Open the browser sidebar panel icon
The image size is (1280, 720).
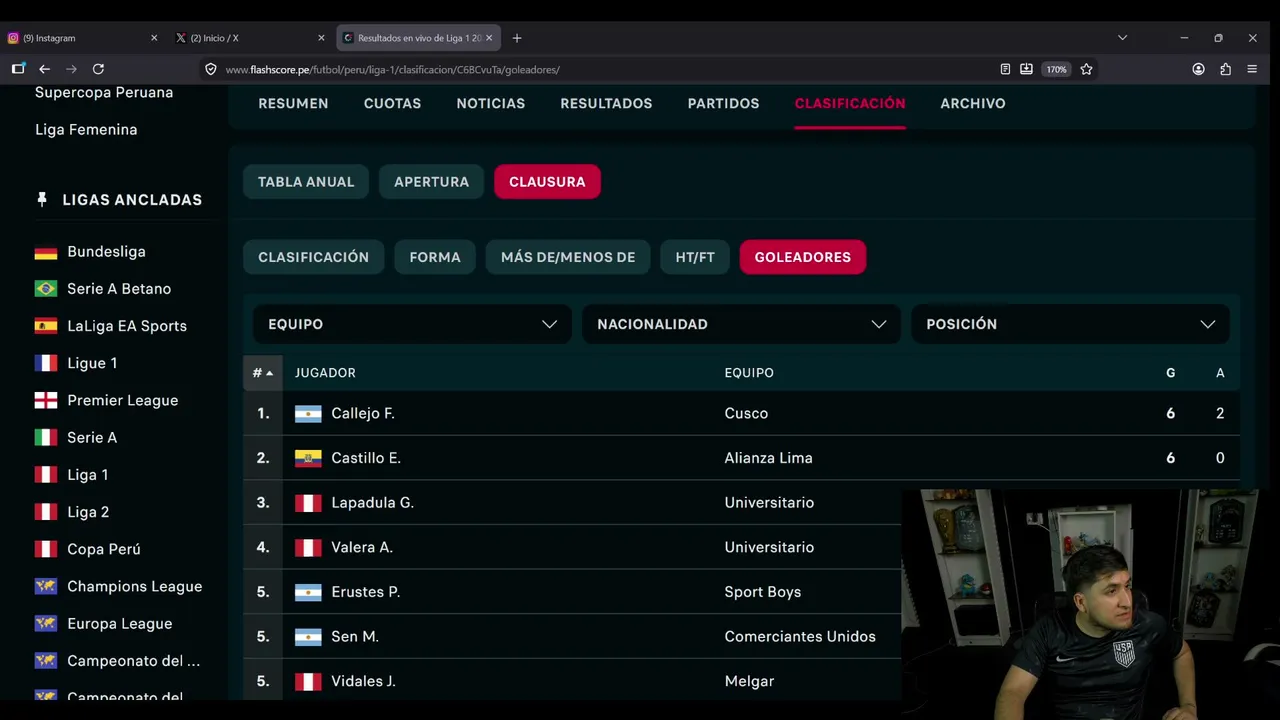click(18, 69)
